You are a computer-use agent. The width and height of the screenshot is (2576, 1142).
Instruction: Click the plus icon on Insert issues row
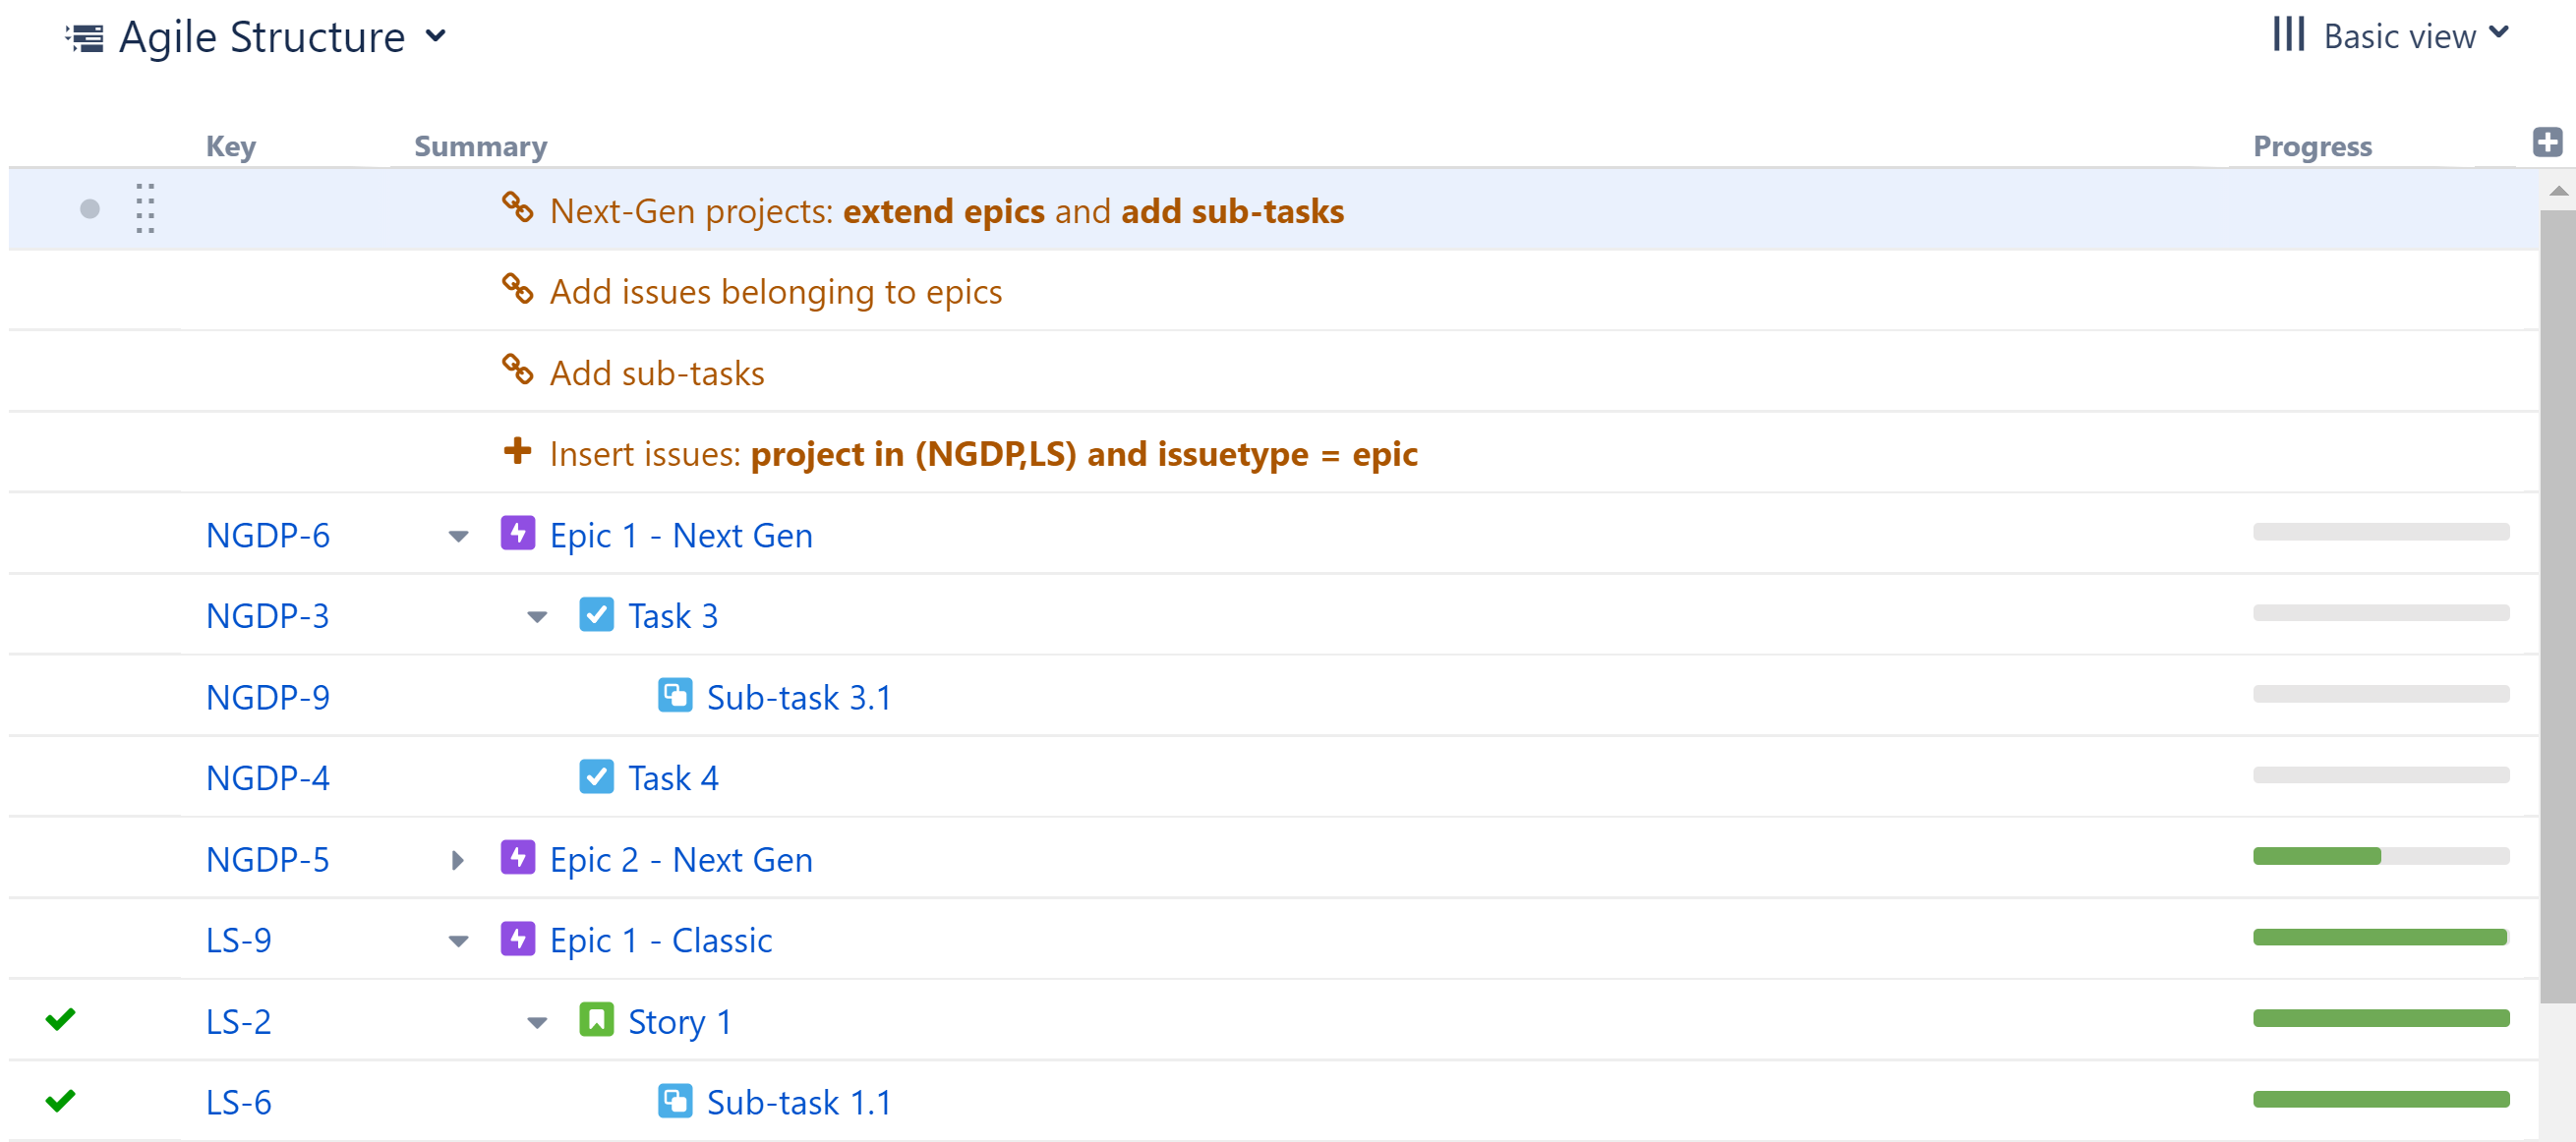pos(516,452)
